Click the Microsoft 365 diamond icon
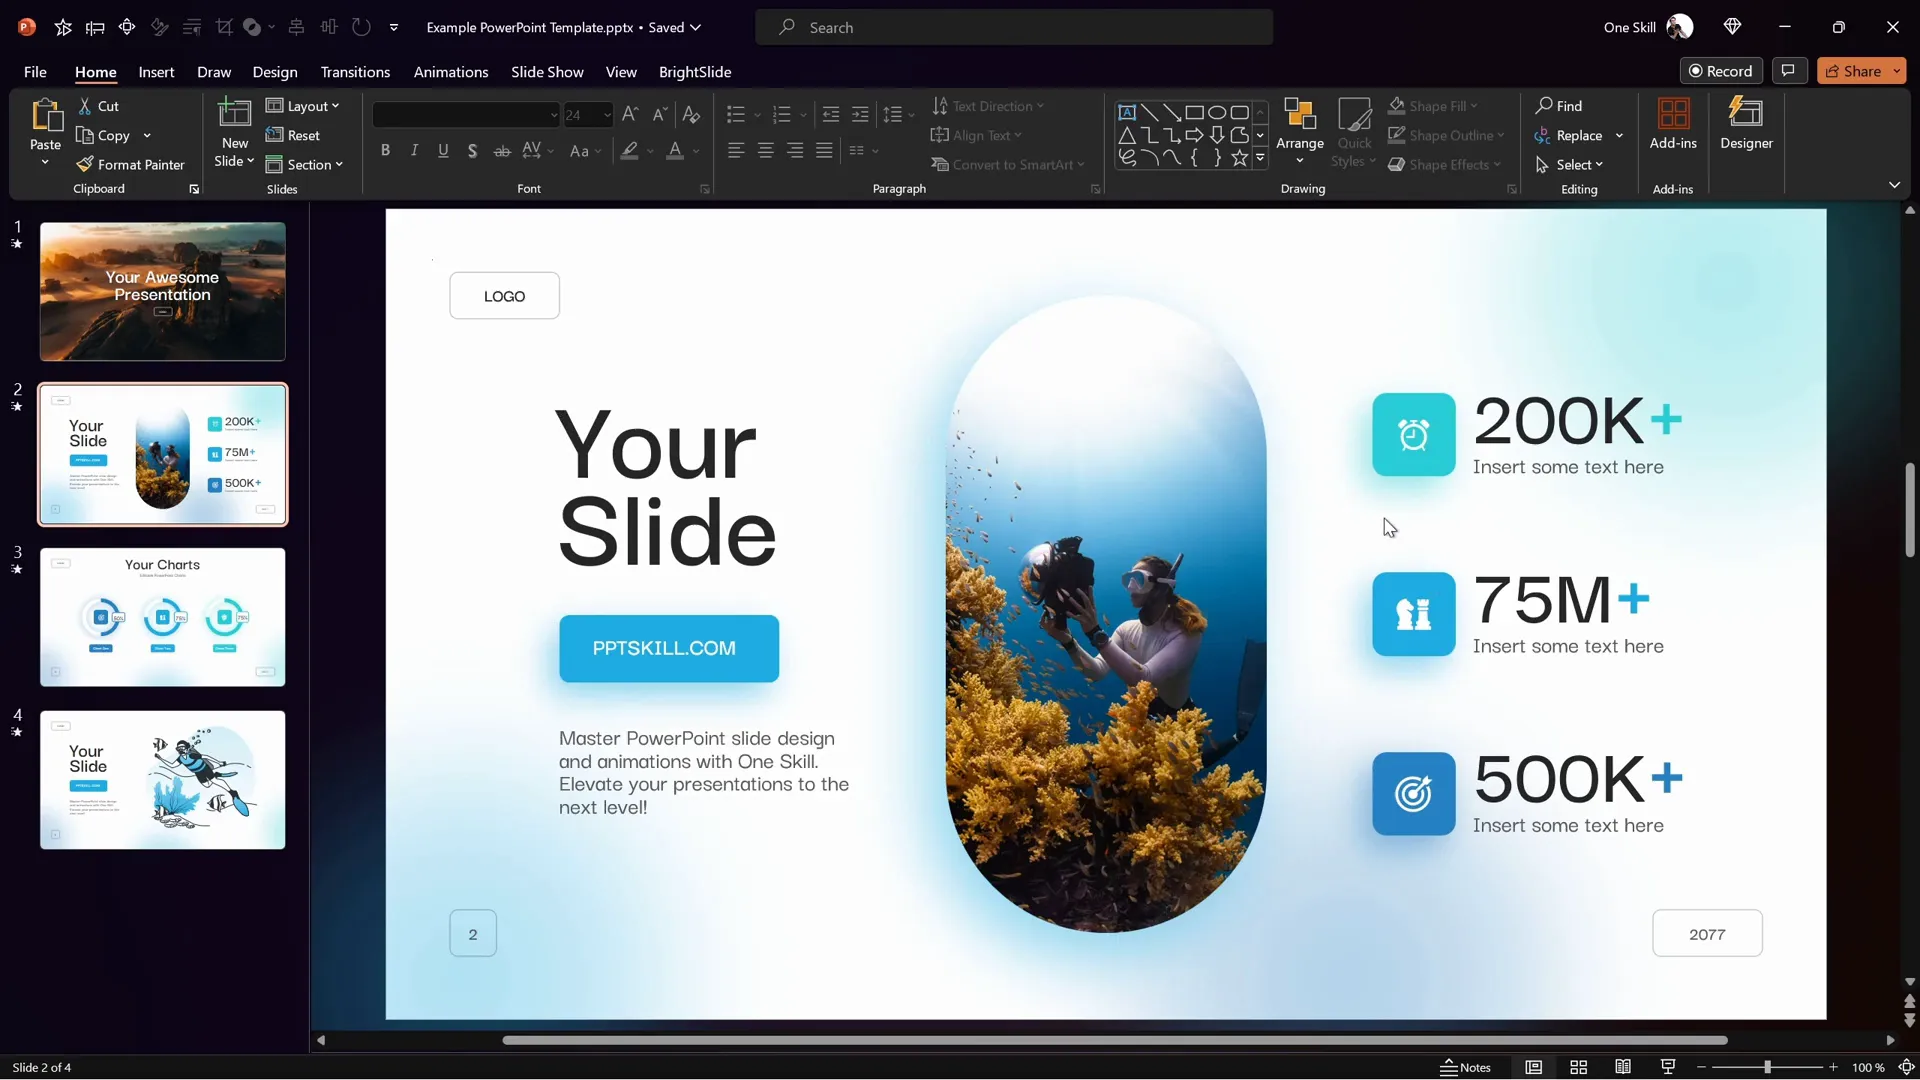 (1733, 27)
